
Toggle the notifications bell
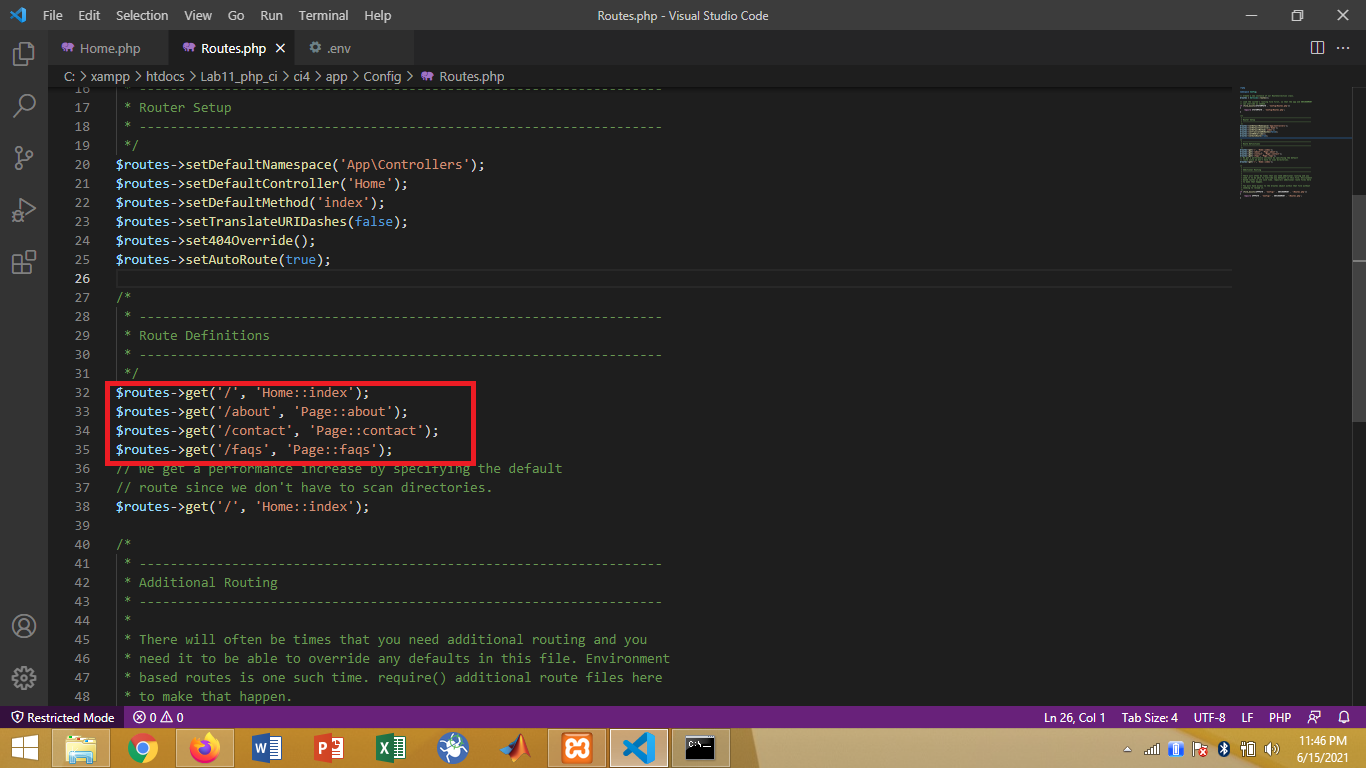(x=1344, y=717)
